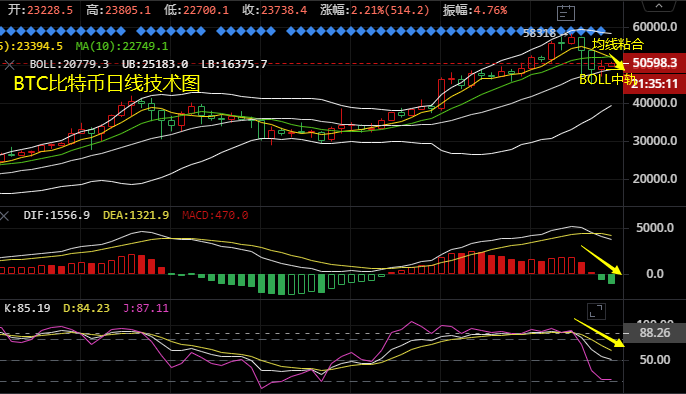
Task: Select the countdown timer 21:35:11
Action: tap(654, 84)
